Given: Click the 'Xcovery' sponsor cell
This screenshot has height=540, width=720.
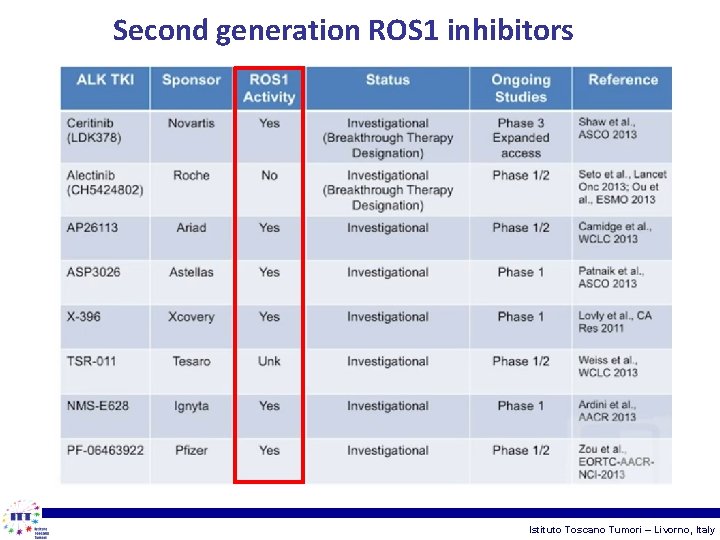Looking at the screenshot, I should pos(191,326).
